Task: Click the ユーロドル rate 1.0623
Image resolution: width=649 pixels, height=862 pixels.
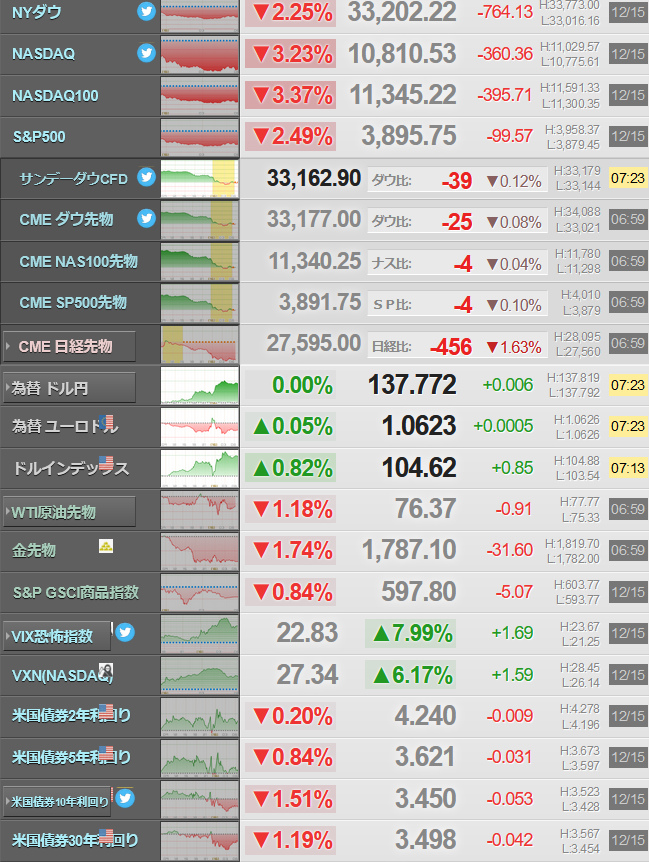Action: (419, 426)
